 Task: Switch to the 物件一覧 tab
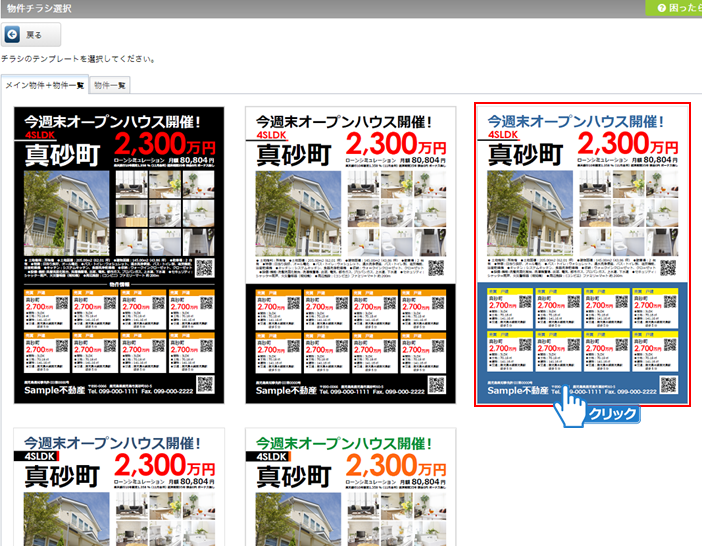click(110, 85)
